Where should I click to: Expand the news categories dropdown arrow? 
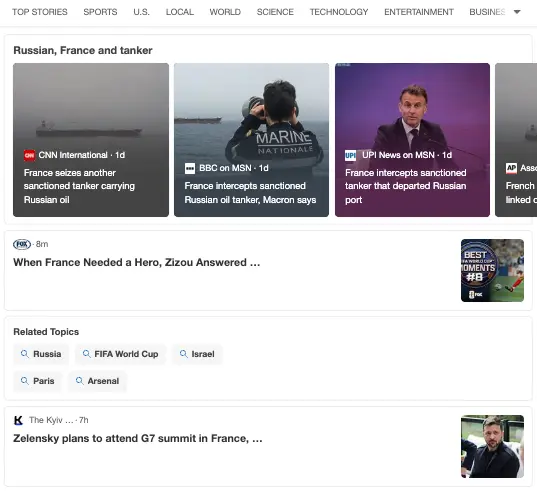tap(517, 12)
